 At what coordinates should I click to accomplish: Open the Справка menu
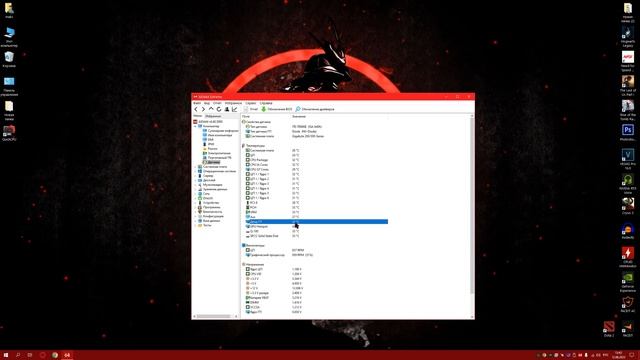point(266,103)
